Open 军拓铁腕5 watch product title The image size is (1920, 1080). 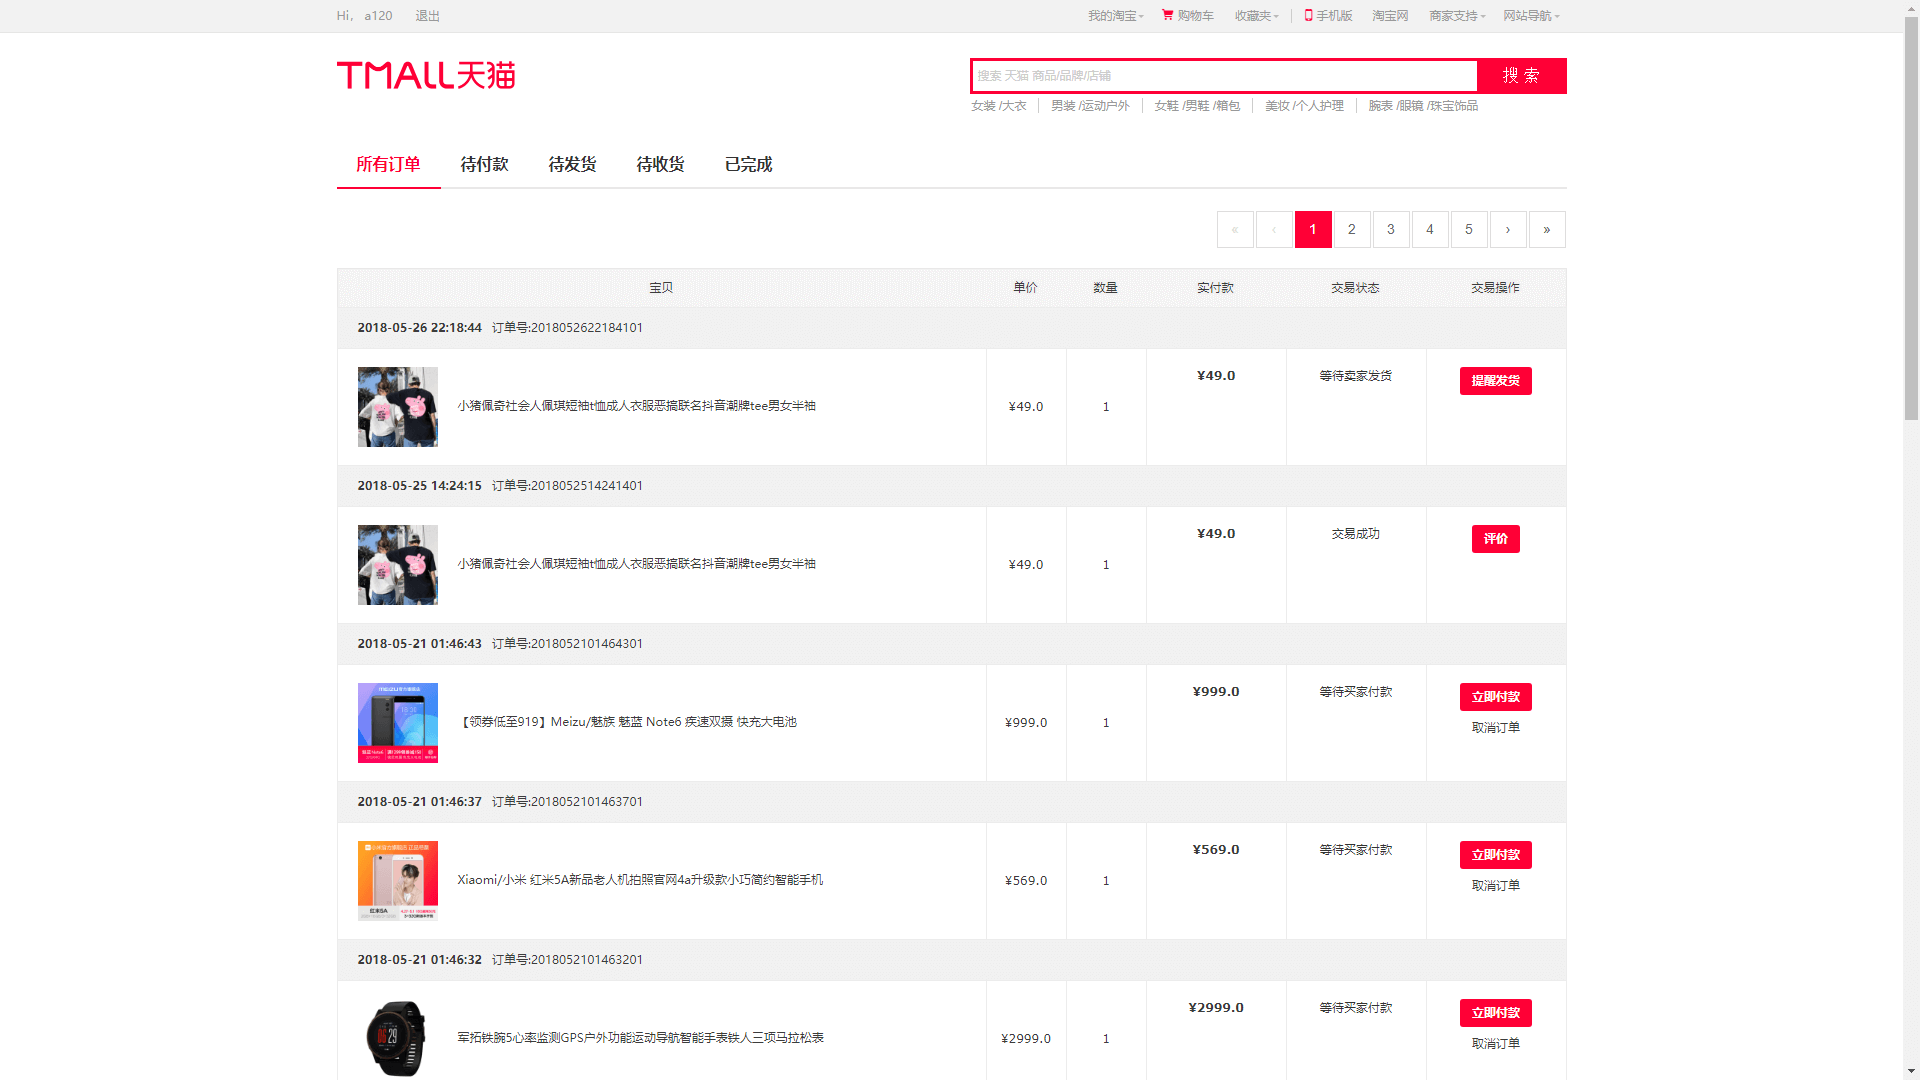pyautogui.click(x=641, y=1038)
